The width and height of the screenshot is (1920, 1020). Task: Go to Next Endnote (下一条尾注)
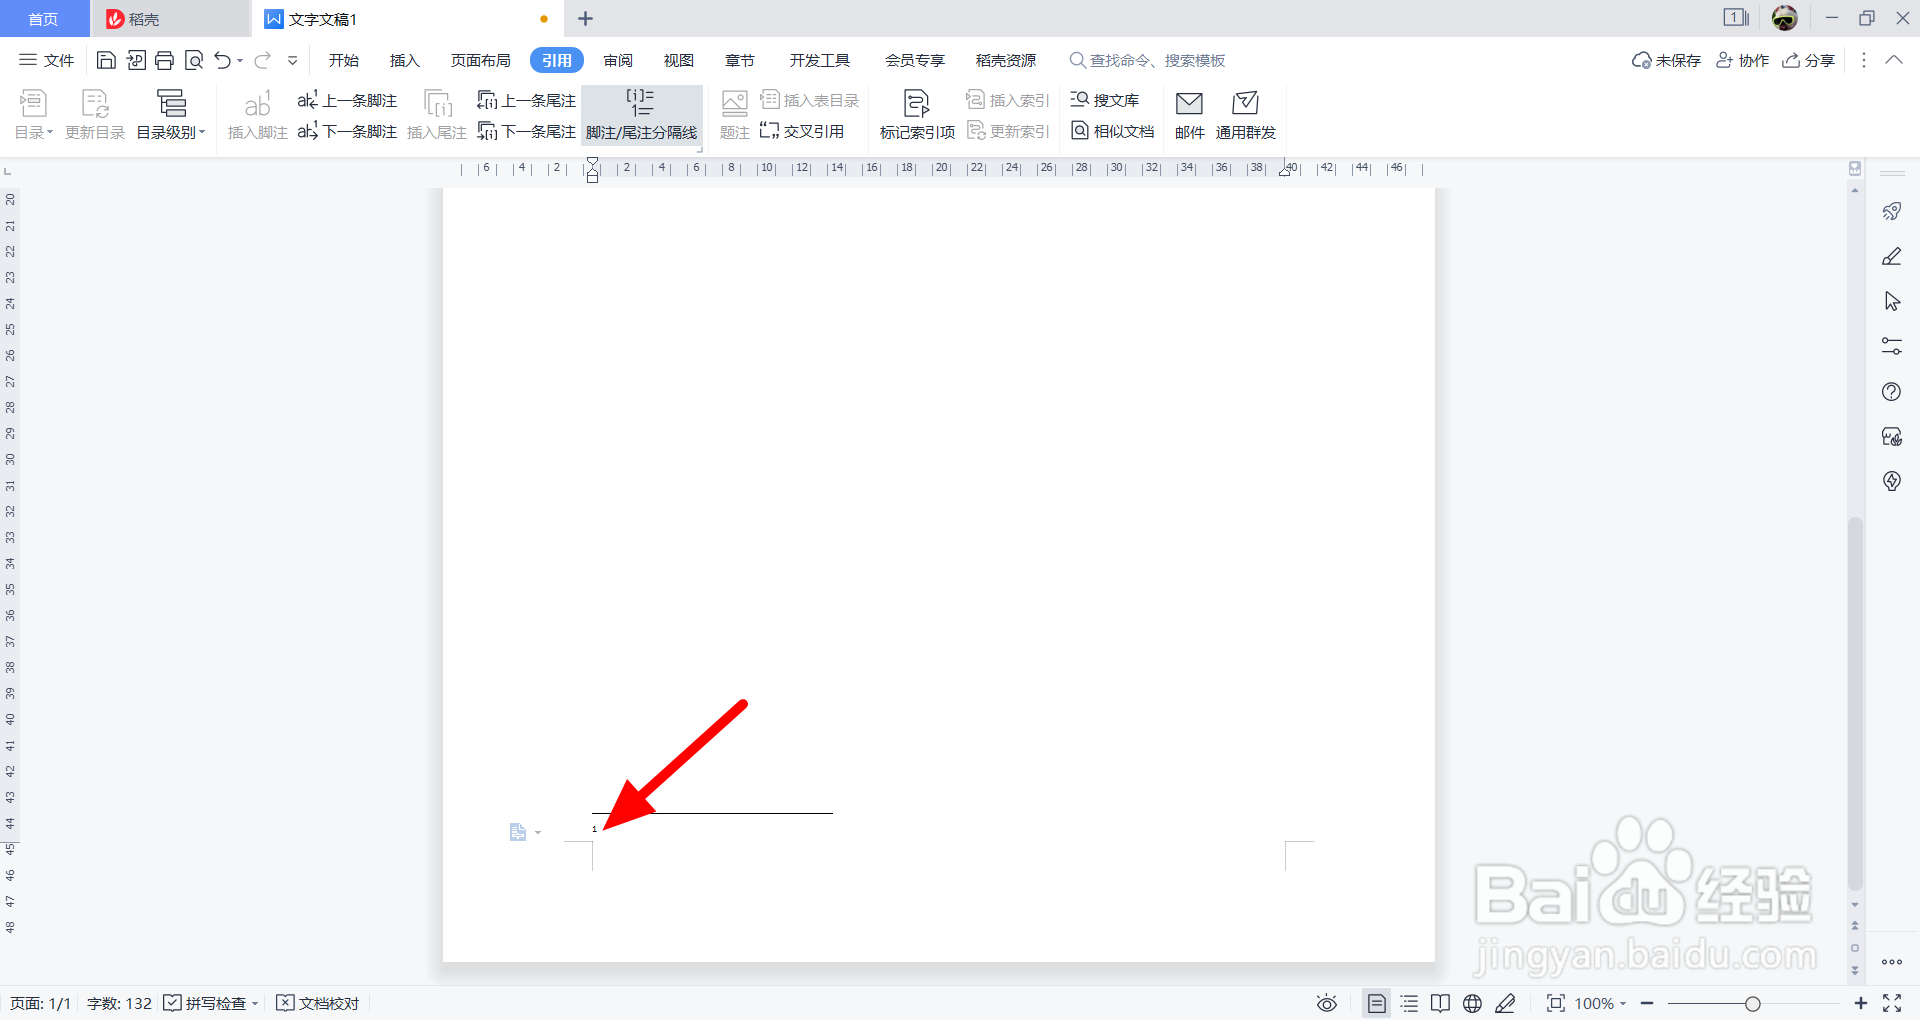coord(526,131)
